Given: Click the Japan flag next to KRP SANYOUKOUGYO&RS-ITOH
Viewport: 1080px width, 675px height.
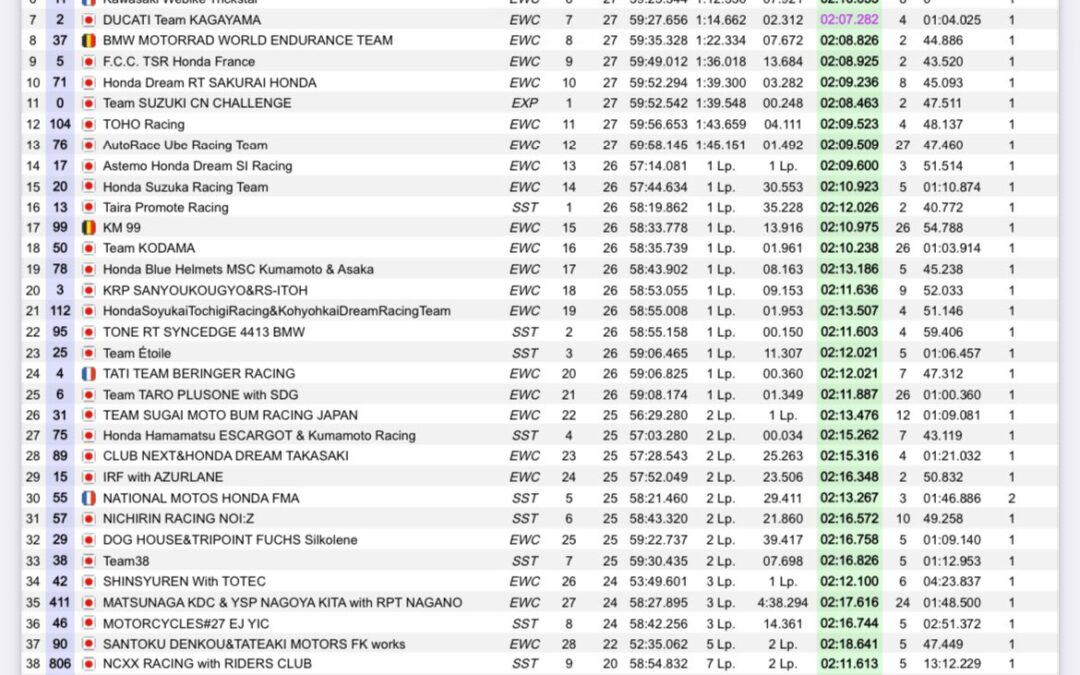Looking at the screenshot, I should pyautogui.click(x=88, y=291).
